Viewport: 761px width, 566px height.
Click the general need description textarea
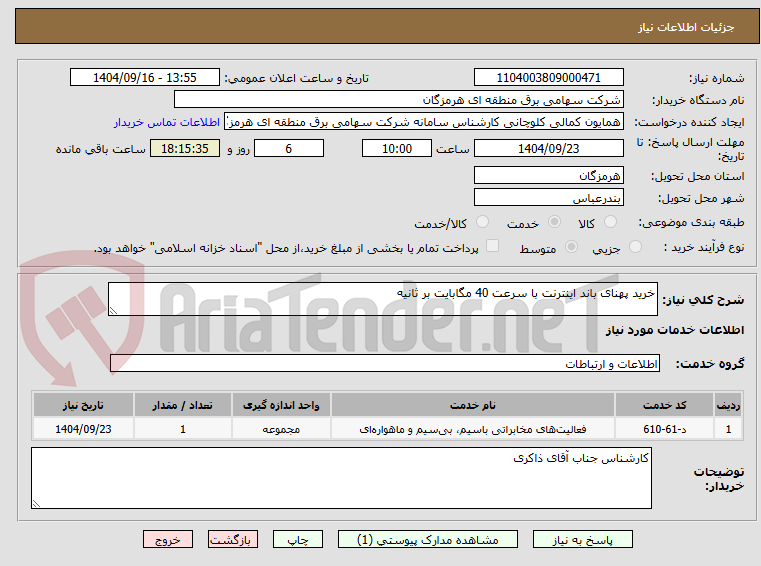382,299
